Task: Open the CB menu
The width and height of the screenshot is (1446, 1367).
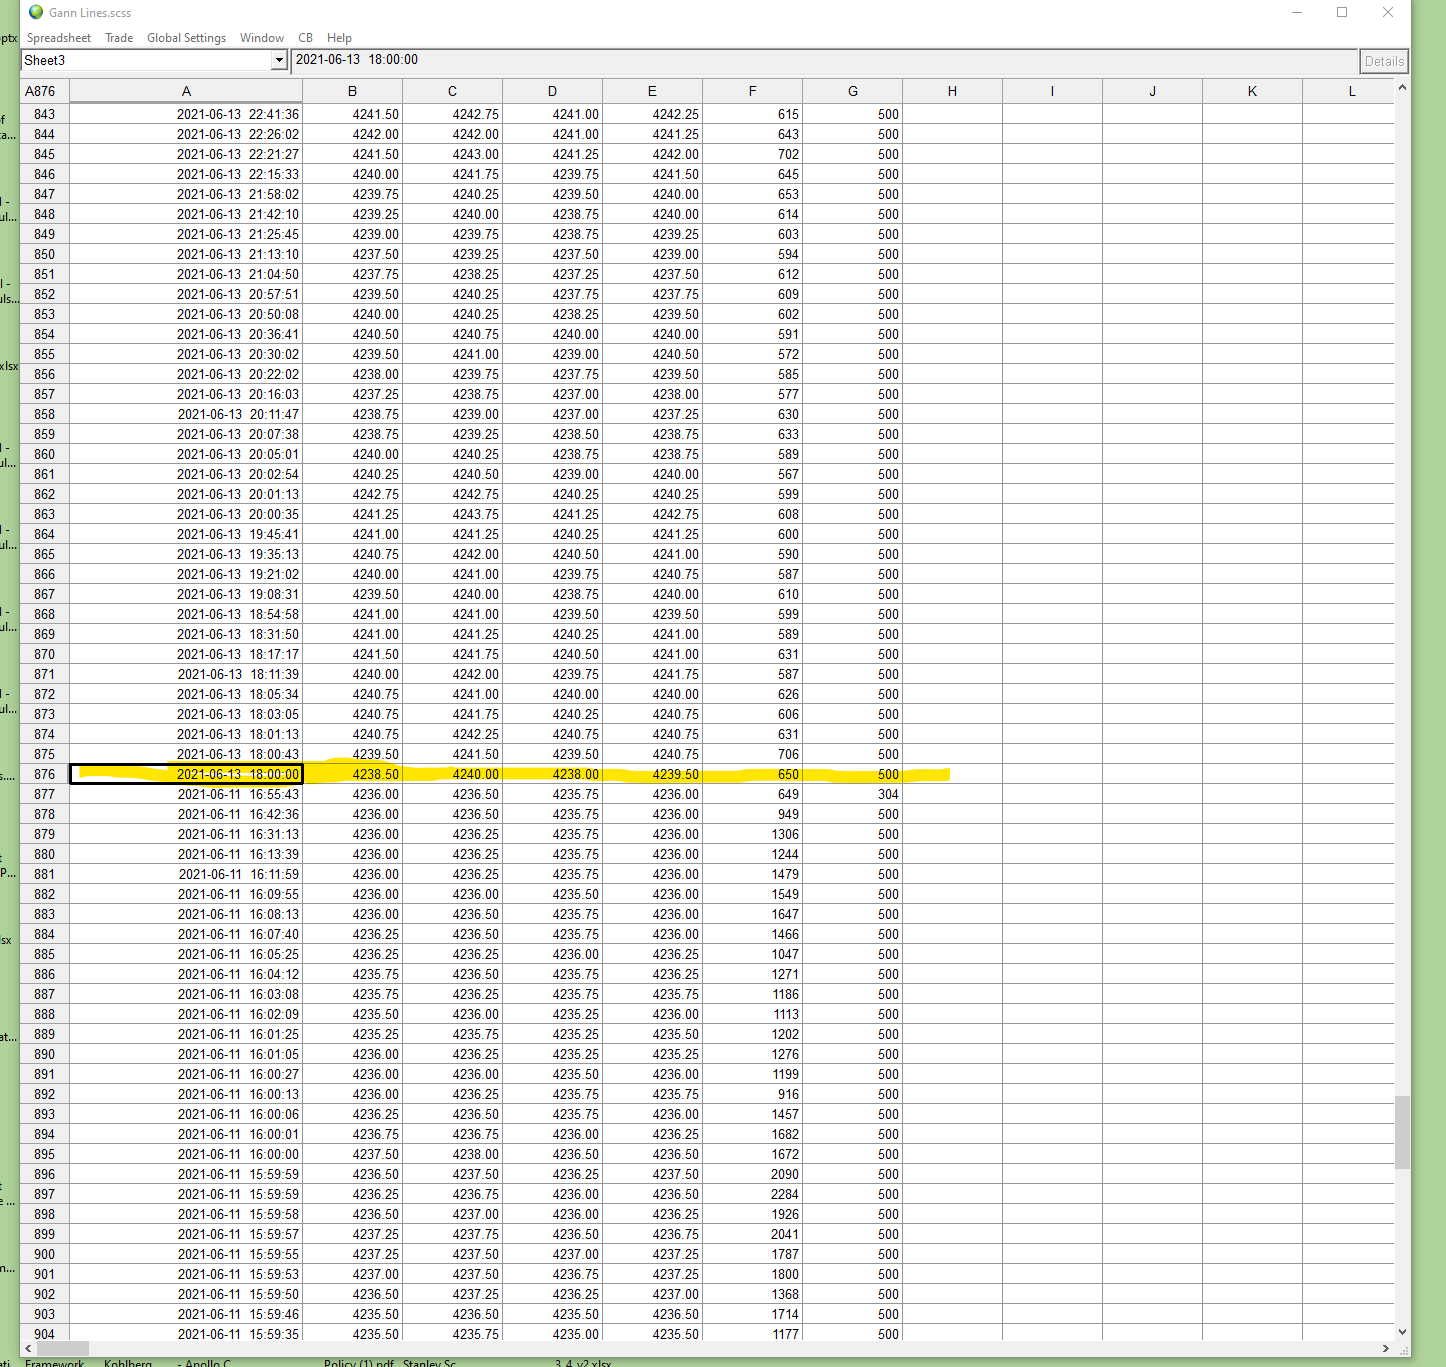Action: coord(305,38)
